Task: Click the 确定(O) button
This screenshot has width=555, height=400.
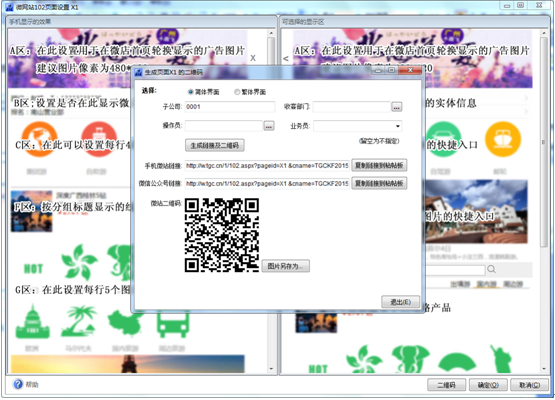Action: coord(488,385)
